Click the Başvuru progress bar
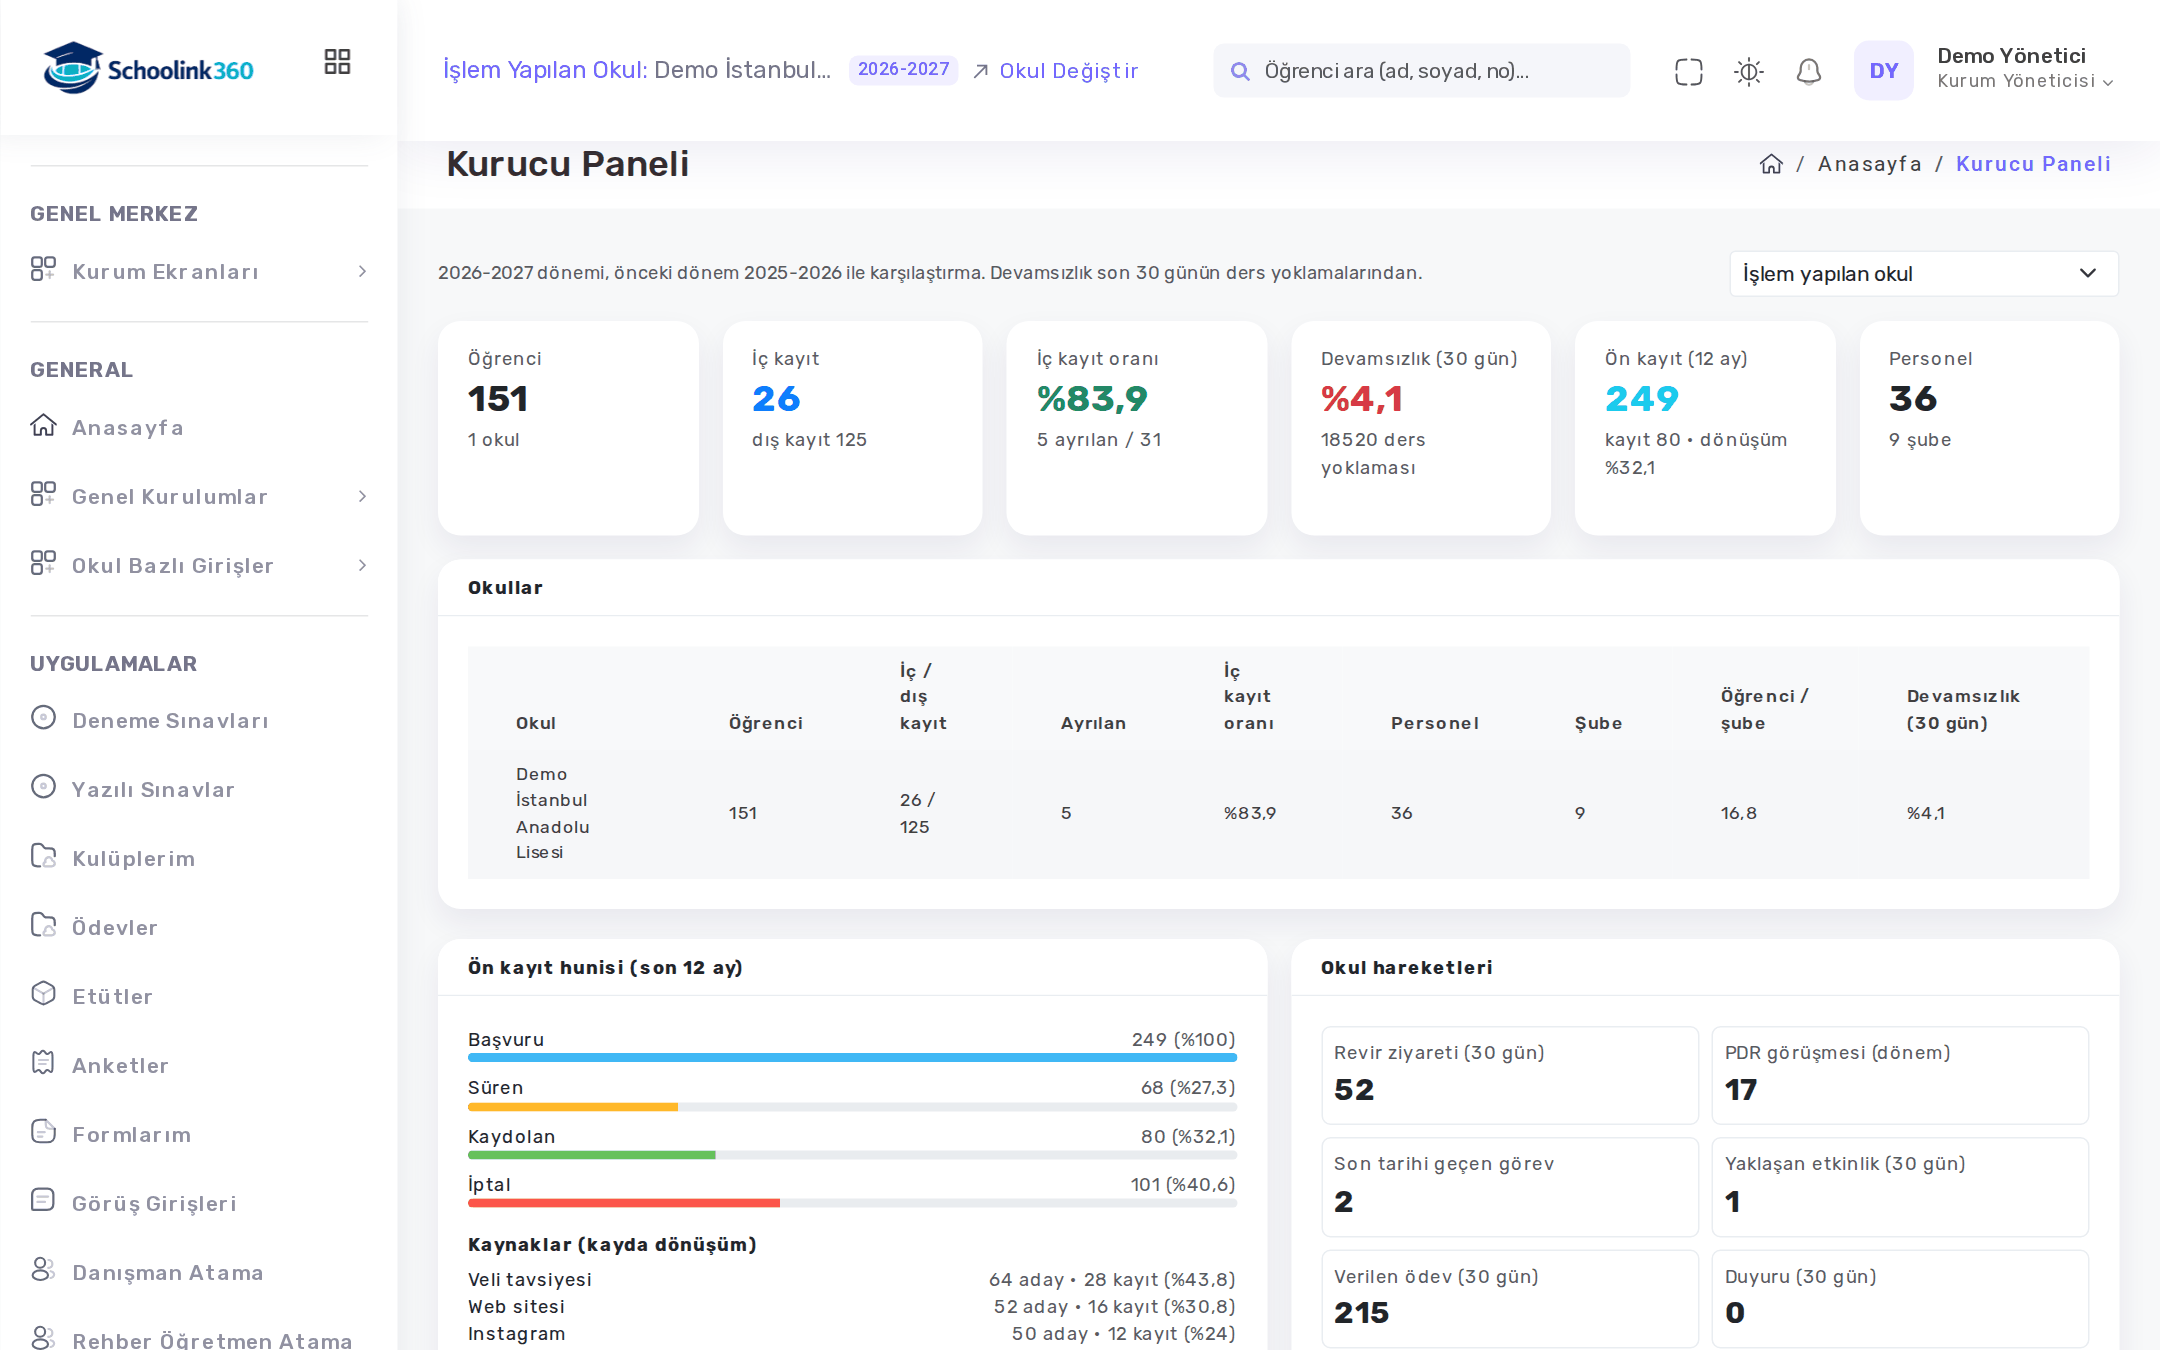The image size is (2160, 1350). click(852, 1057)
